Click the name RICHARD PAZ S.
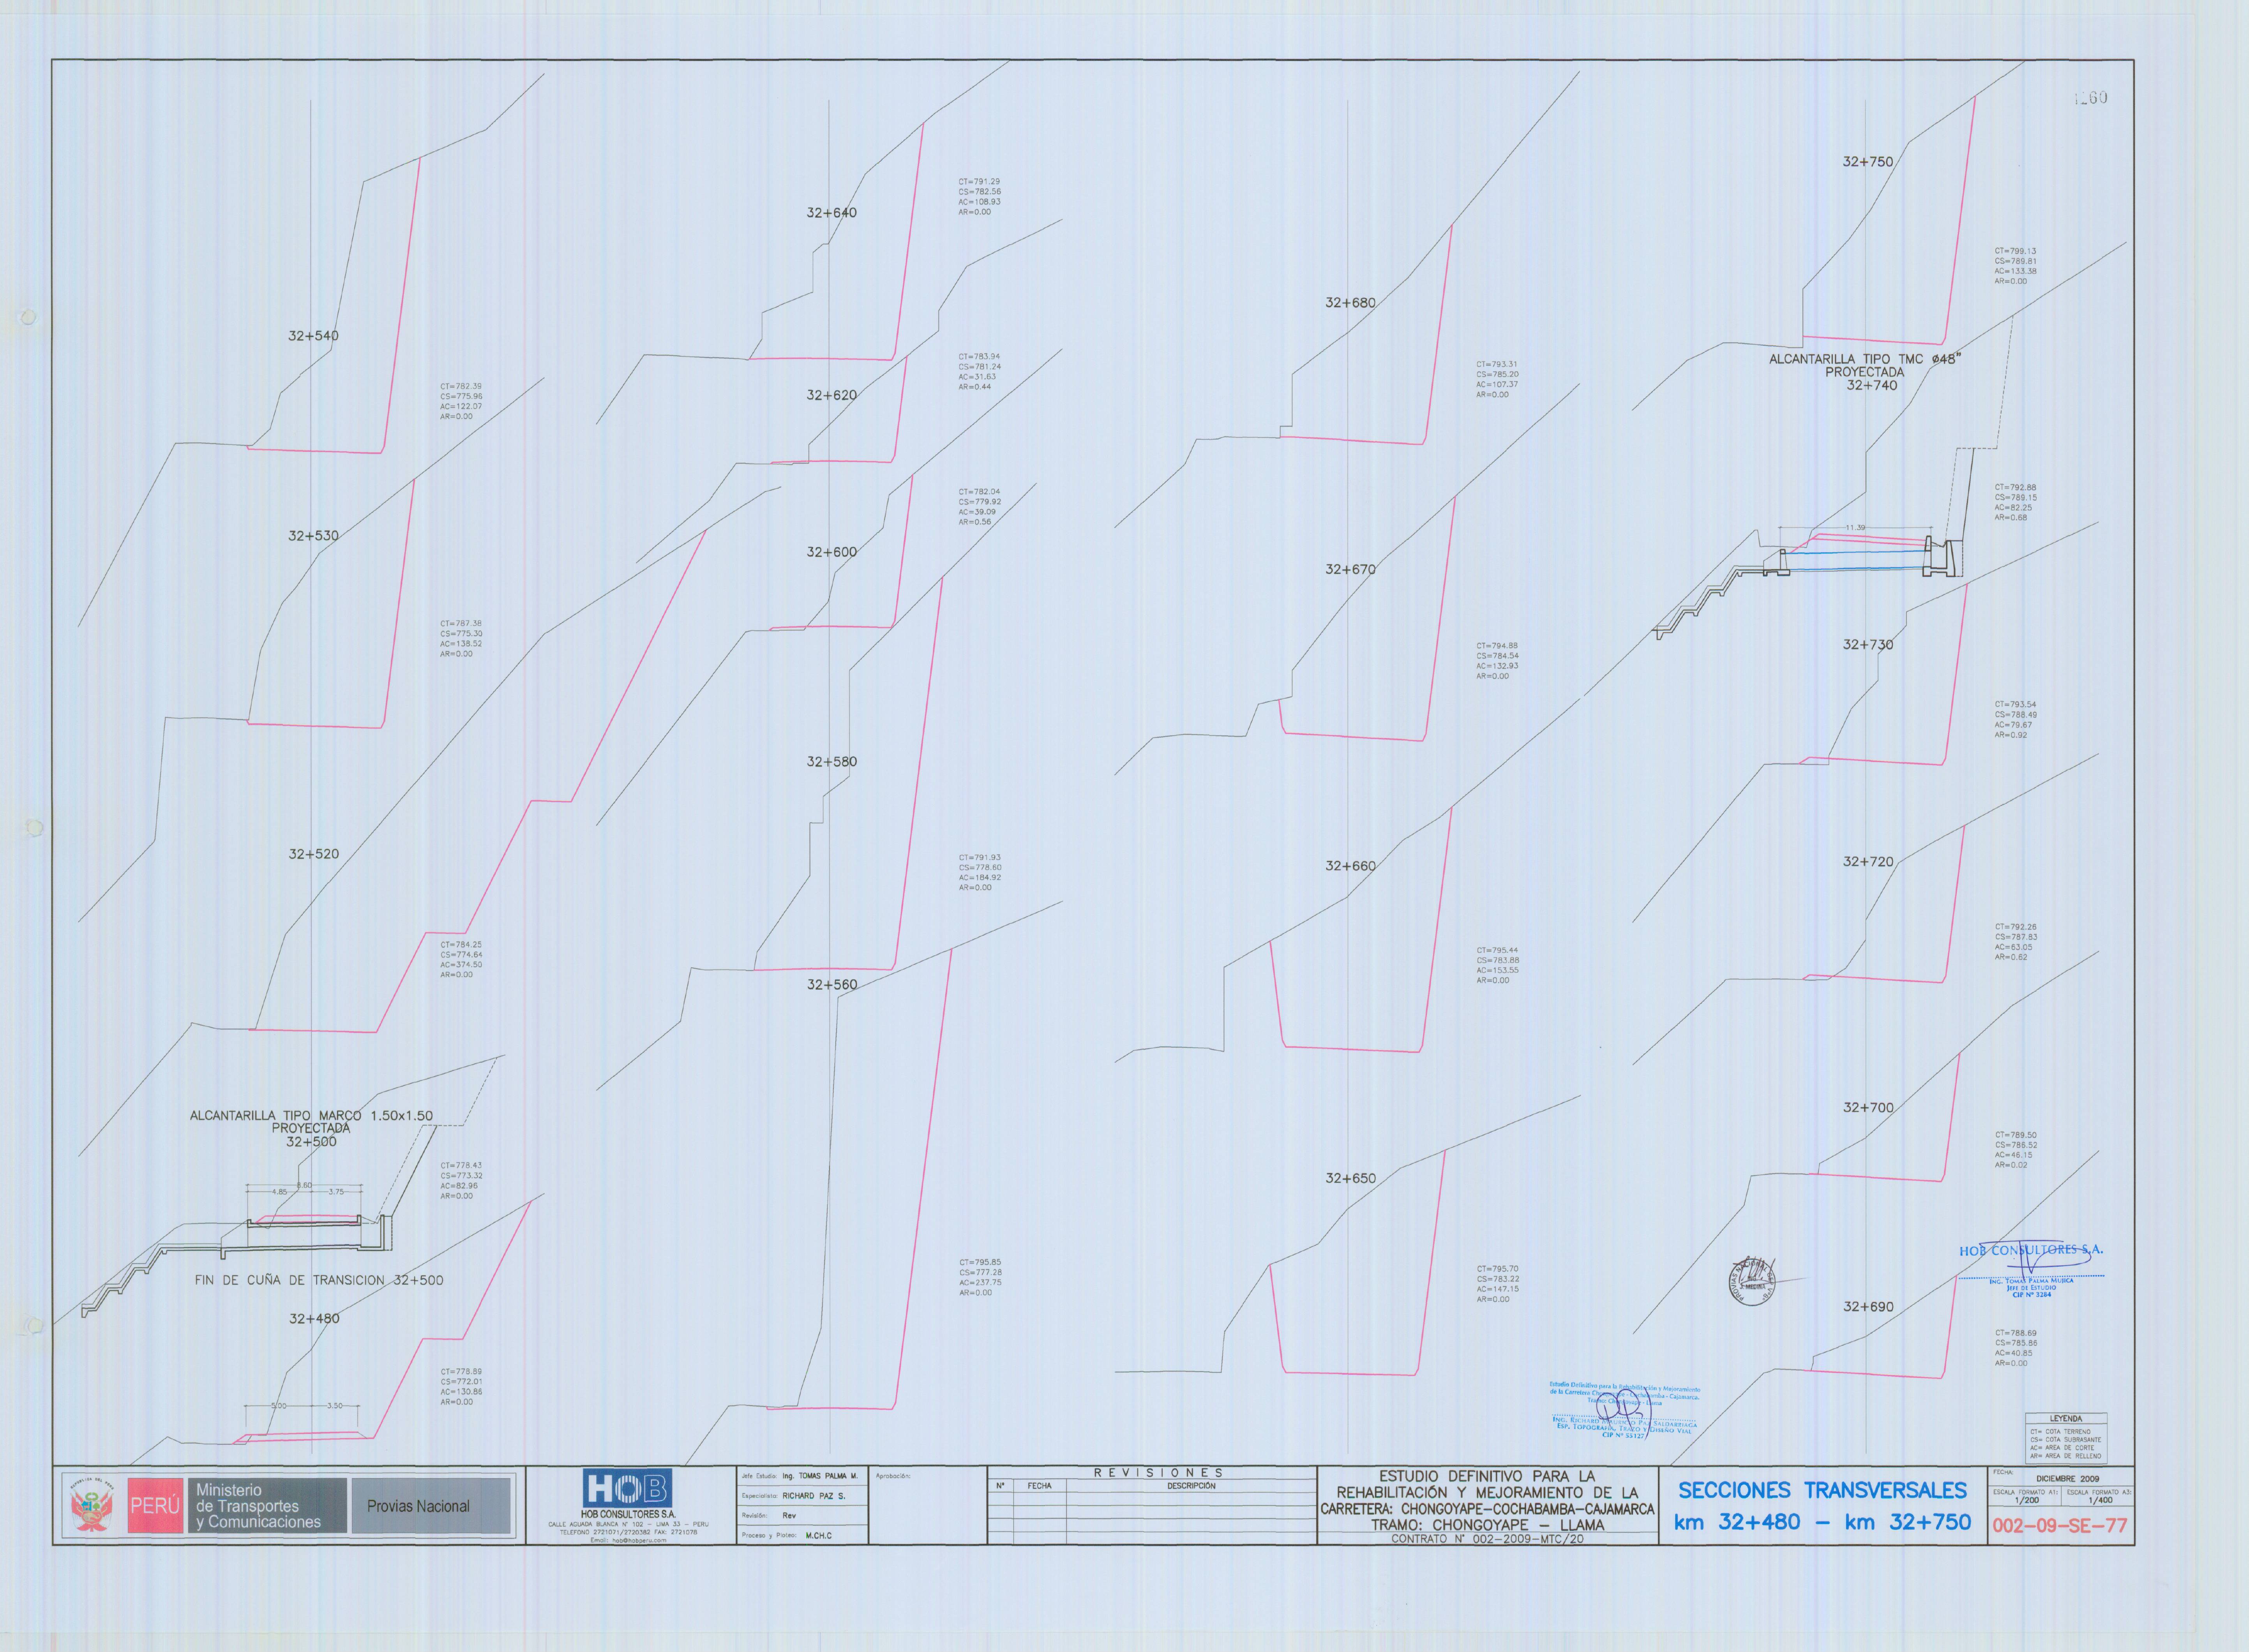2249x1652 pixels. [x=814, y=1496]
